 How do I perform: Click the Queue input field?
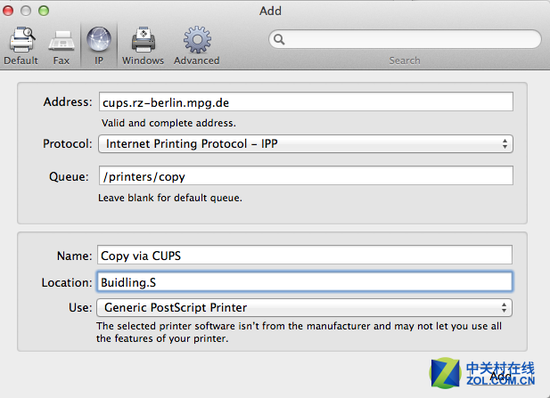click(306, 176)
